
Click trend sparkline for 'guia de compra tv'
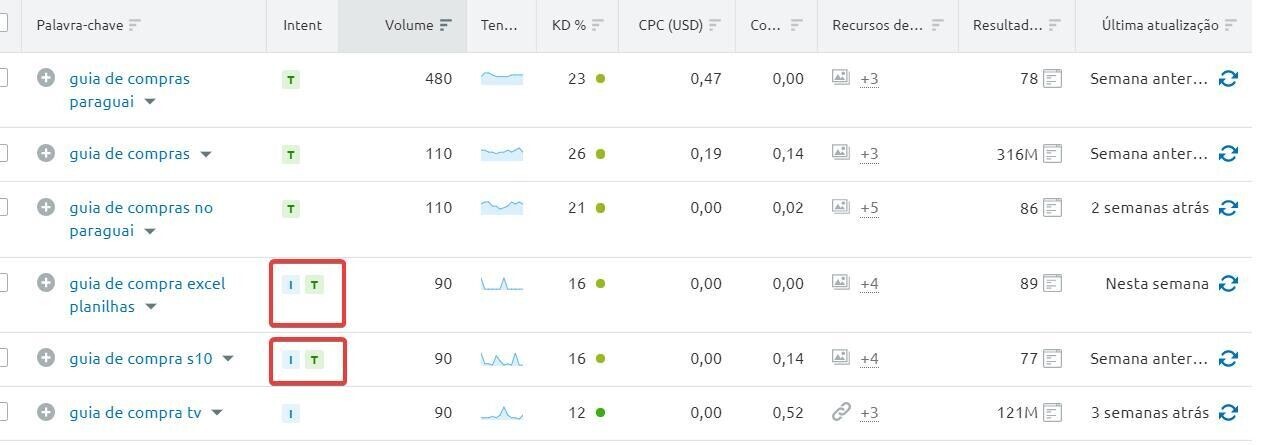click(x=502, y=412)
